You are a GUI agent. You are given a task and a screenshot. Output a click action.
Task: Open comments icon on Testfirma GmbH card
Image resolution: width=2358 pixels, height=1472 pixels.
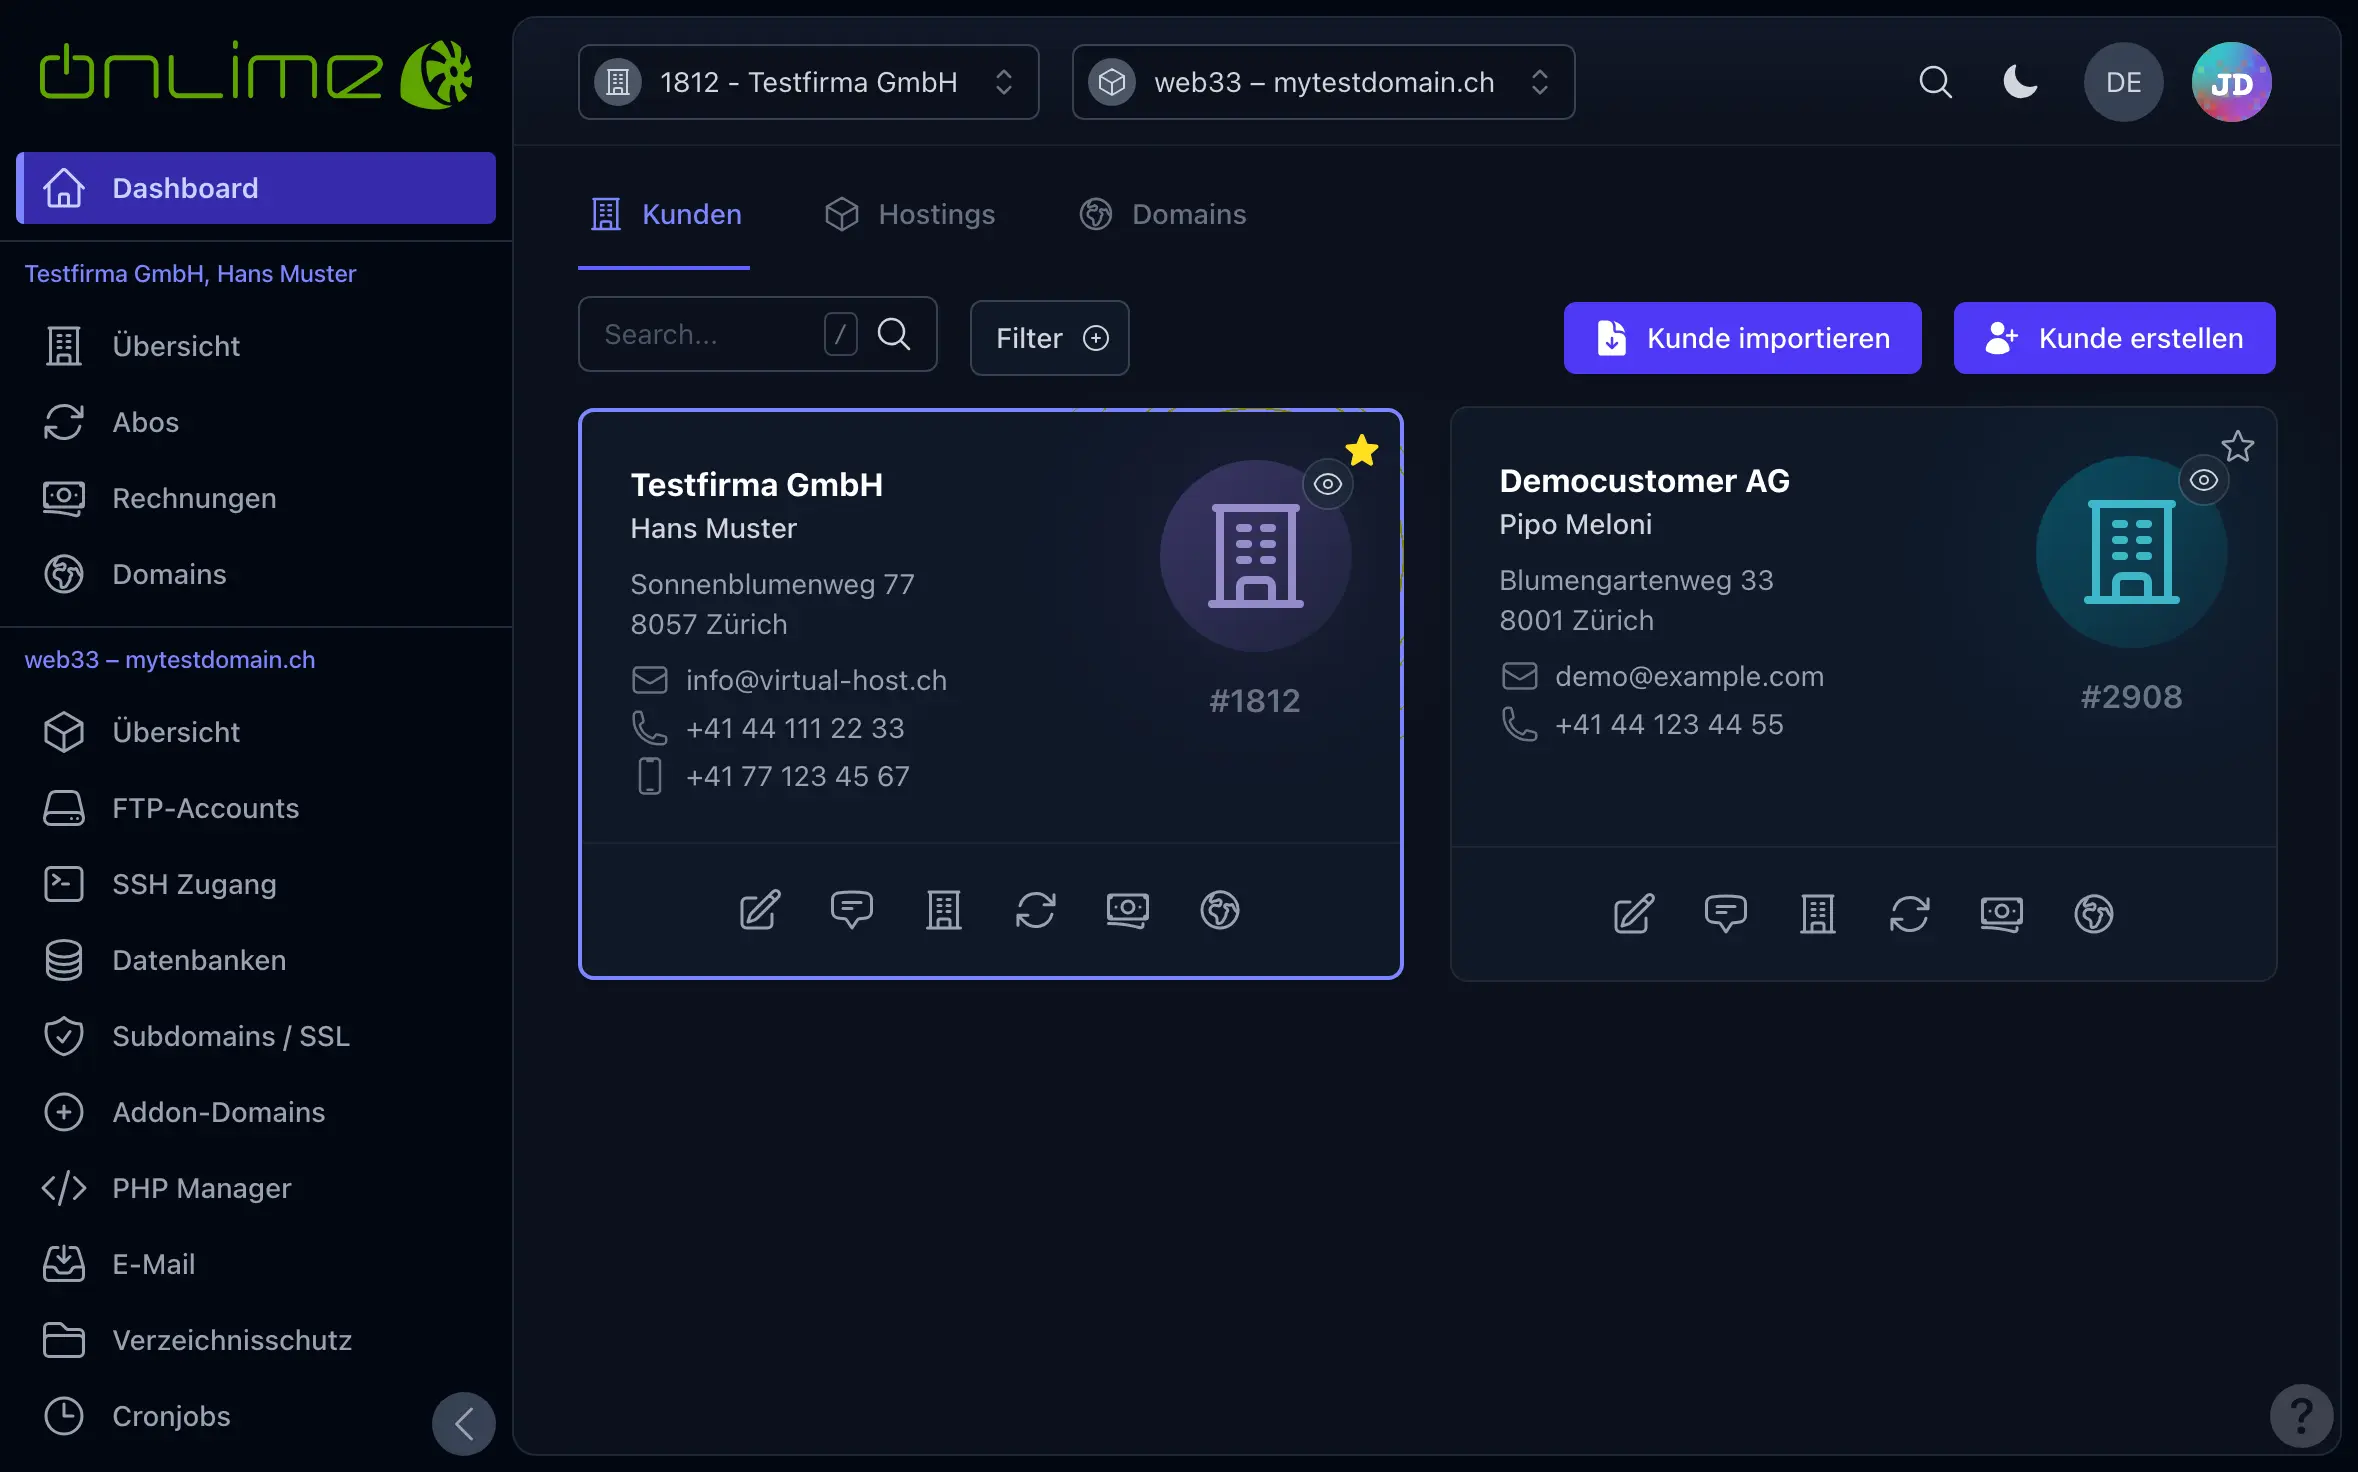[x=852, y=910]
